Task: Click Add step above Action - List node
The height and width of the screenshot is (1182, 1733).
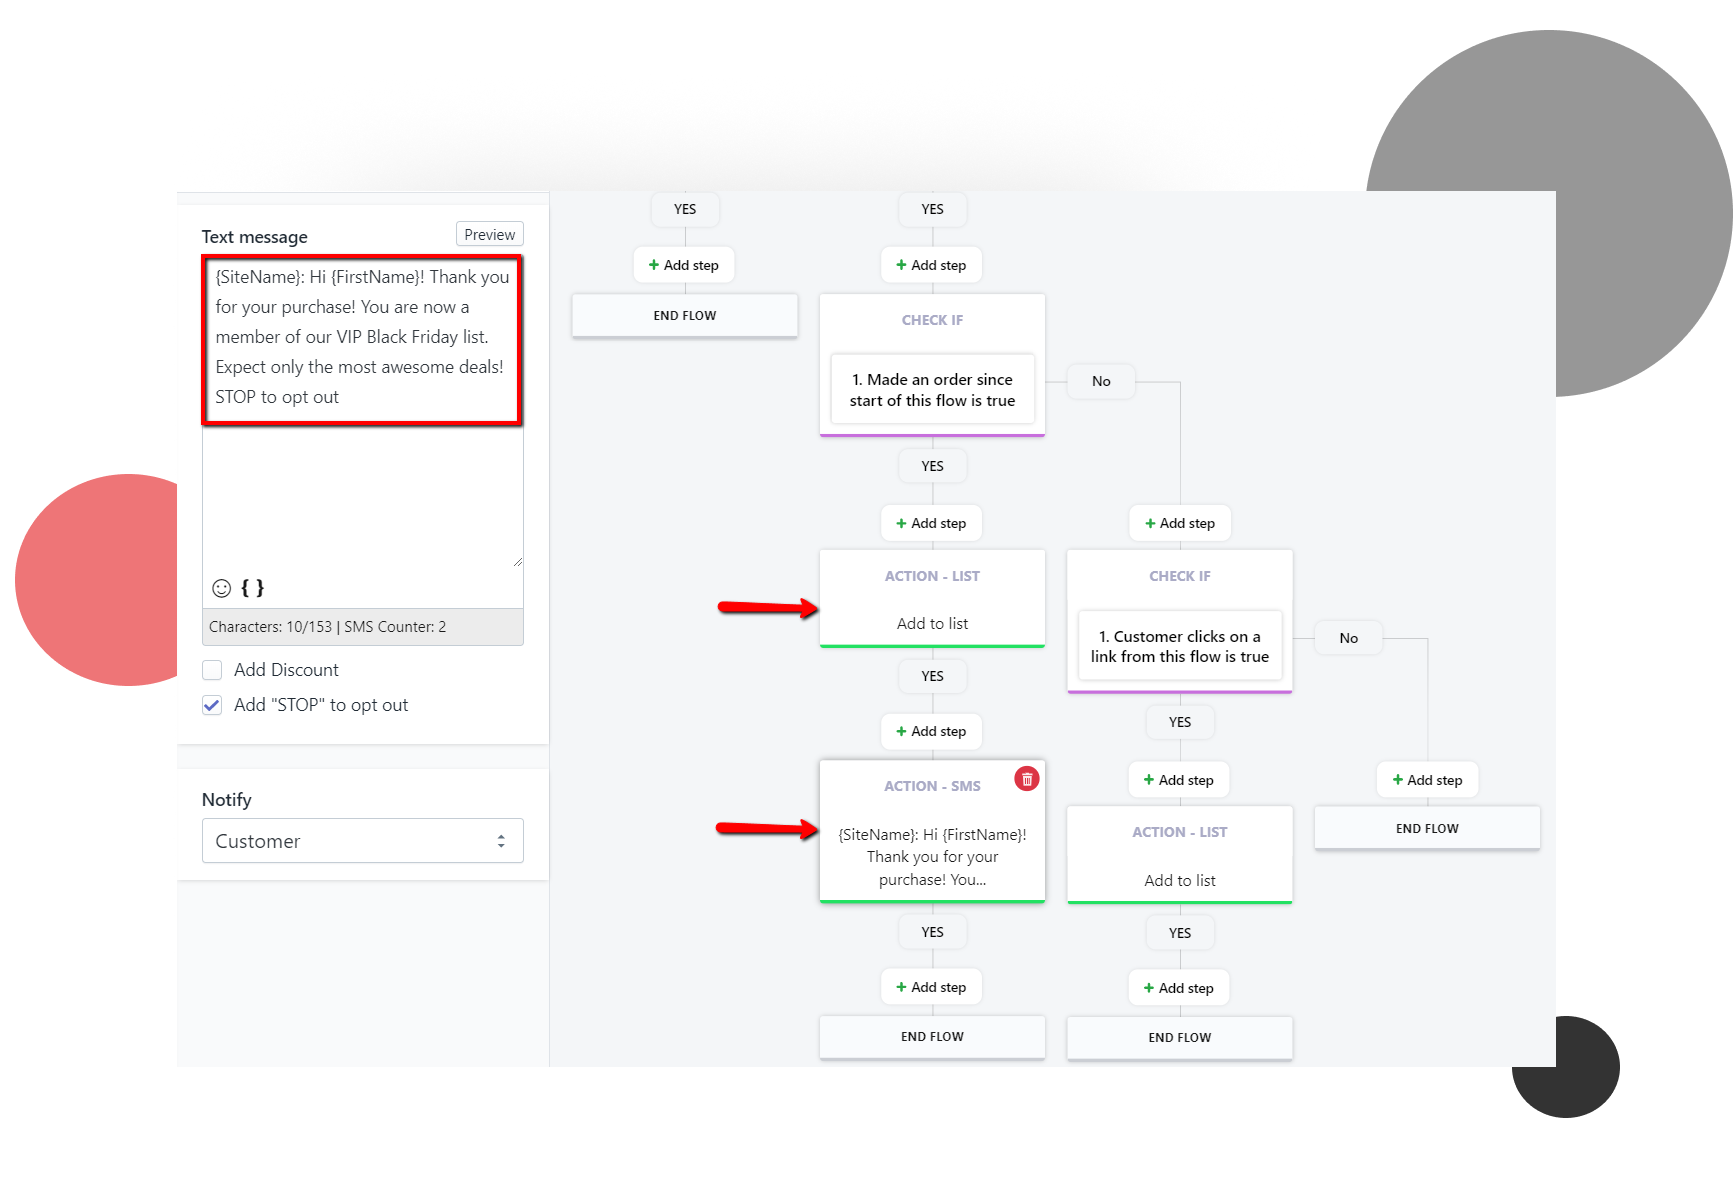Action: tap(931, 523)
